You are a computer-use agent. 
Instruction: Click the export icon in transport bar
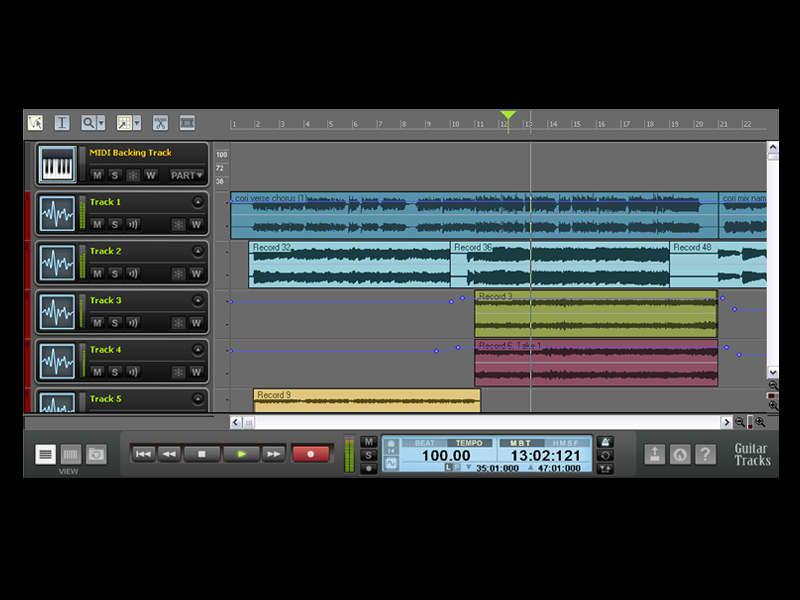[654, 454]
